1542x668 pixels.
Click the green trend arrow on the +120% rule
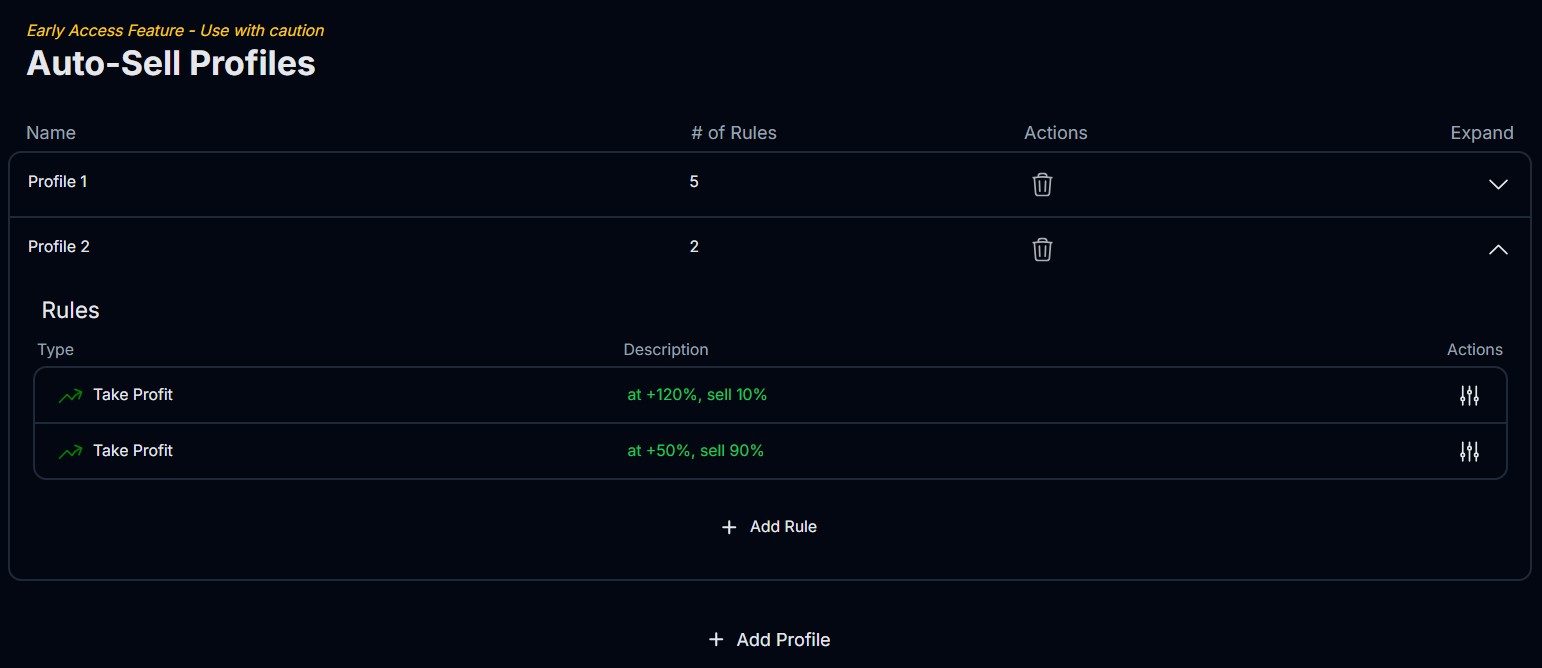coord(70,396)
